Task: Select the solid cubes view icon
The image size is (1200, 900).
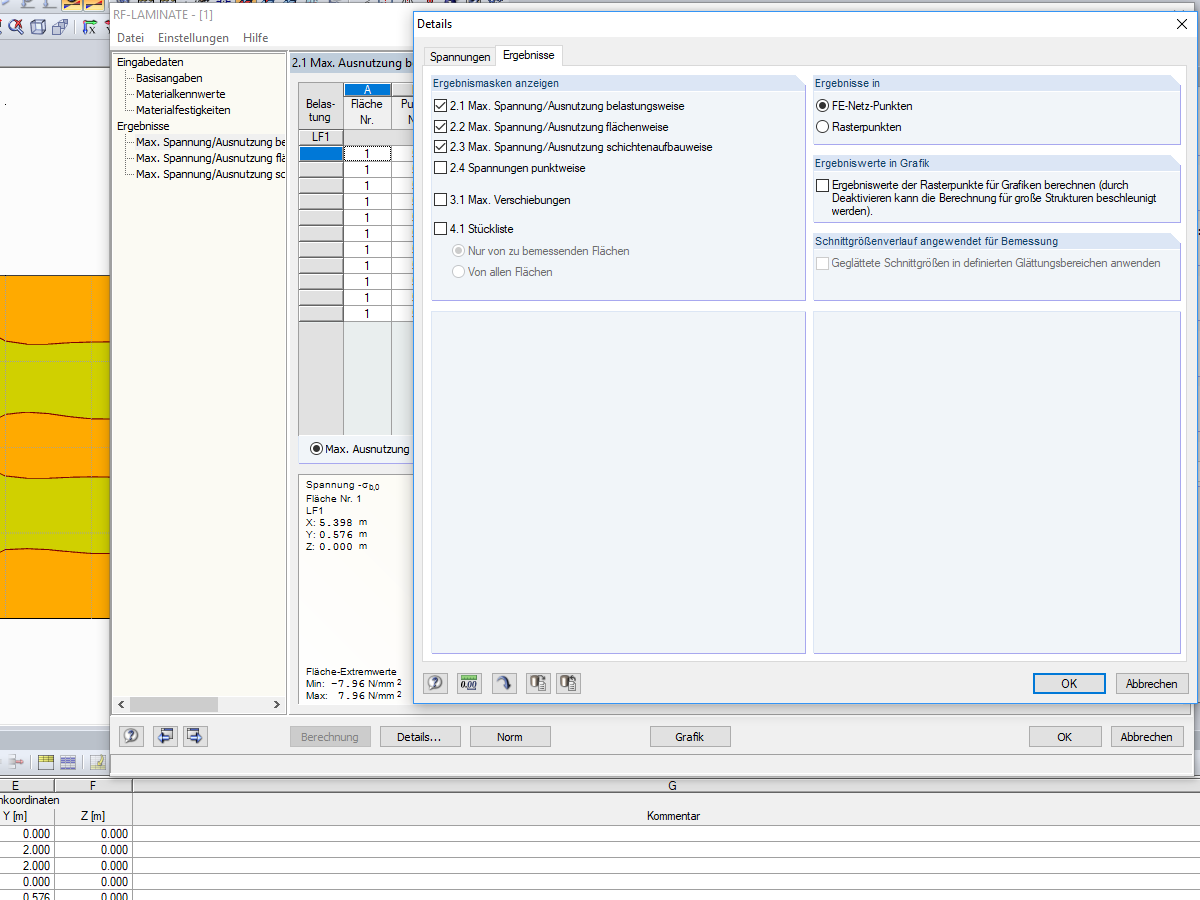Action: (x=61, y=27)
